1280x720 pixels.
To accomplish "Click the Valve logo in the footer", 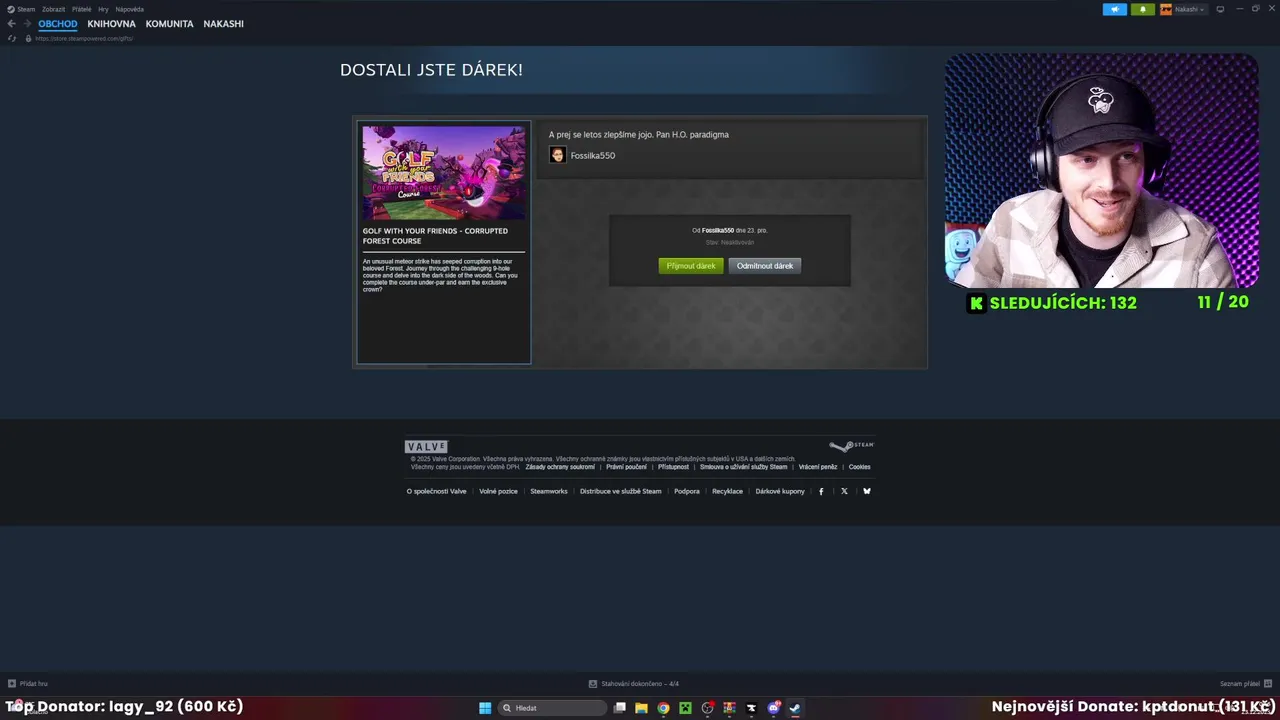I will click(426, 447).
